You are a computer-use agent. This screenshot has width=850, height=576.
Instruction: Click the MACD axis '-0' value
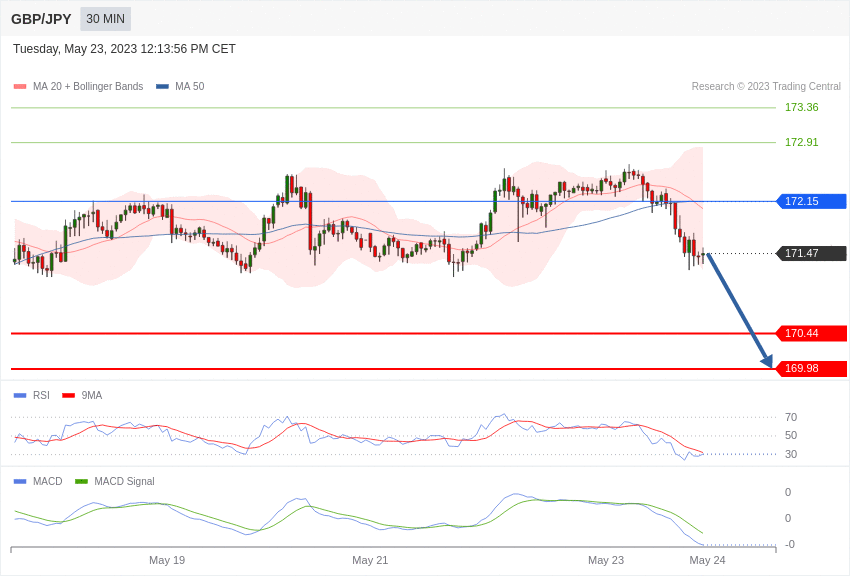coord(790,545)
